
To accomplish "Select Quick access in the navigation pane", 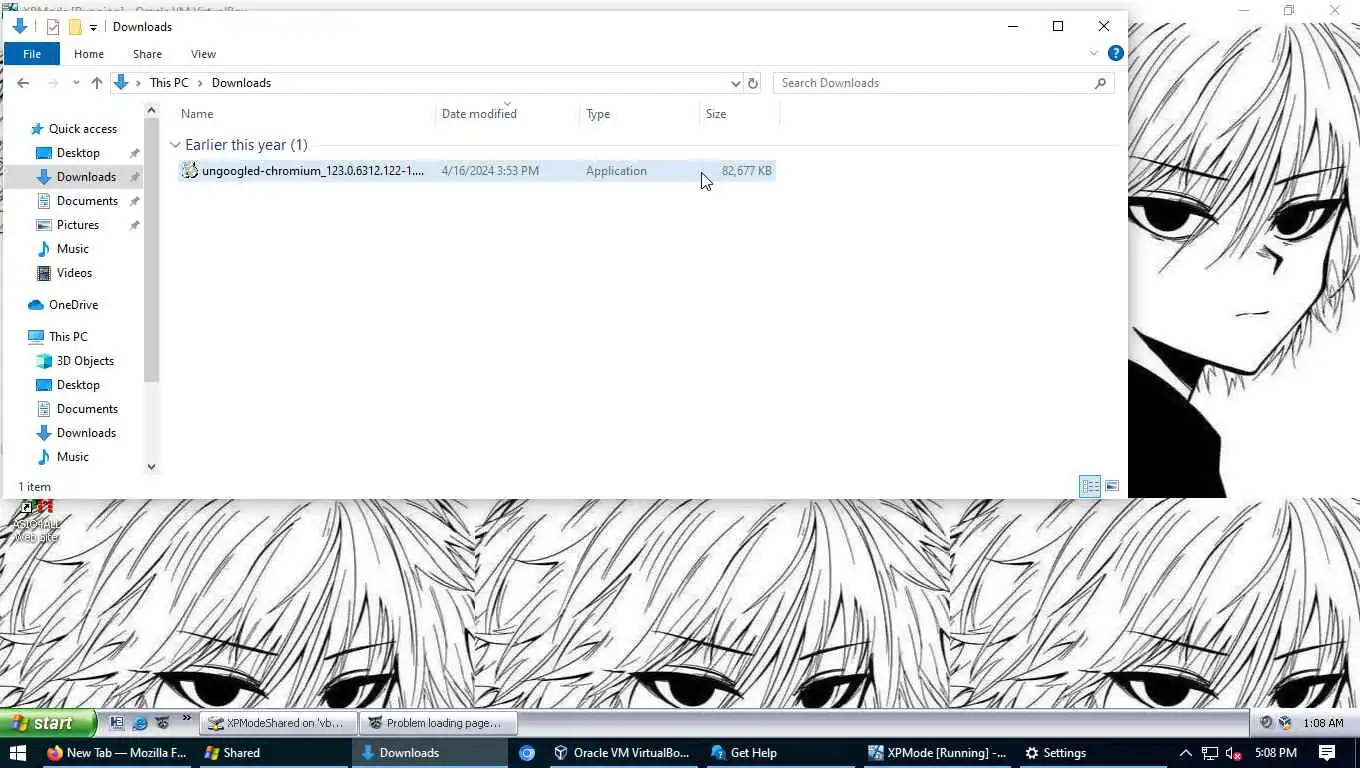I will tap(82, 129).
